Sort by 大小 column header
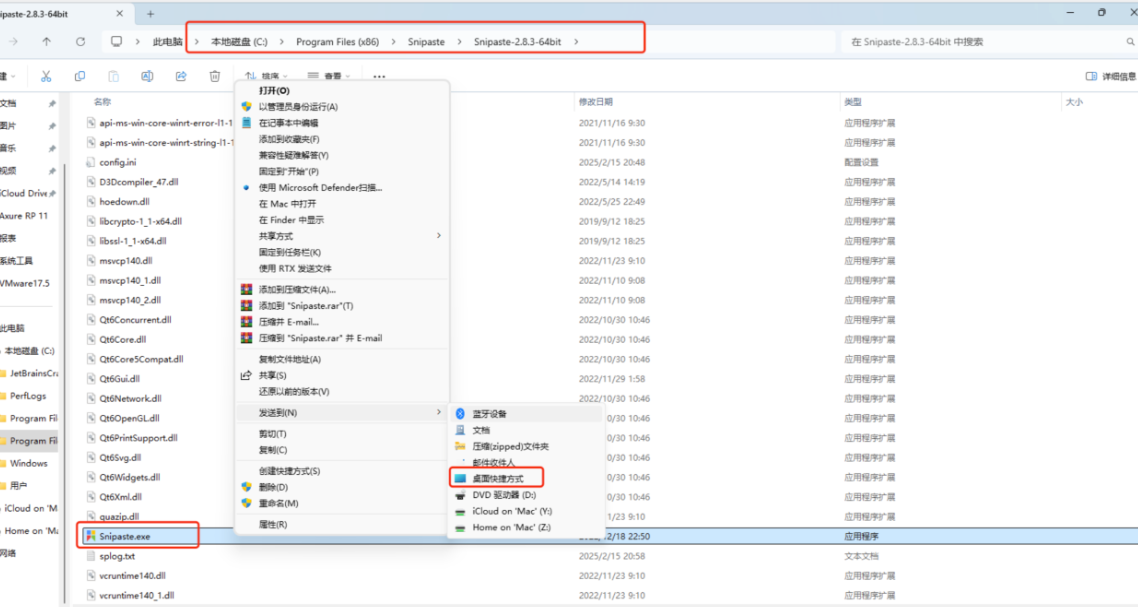 click(1074, 102)
